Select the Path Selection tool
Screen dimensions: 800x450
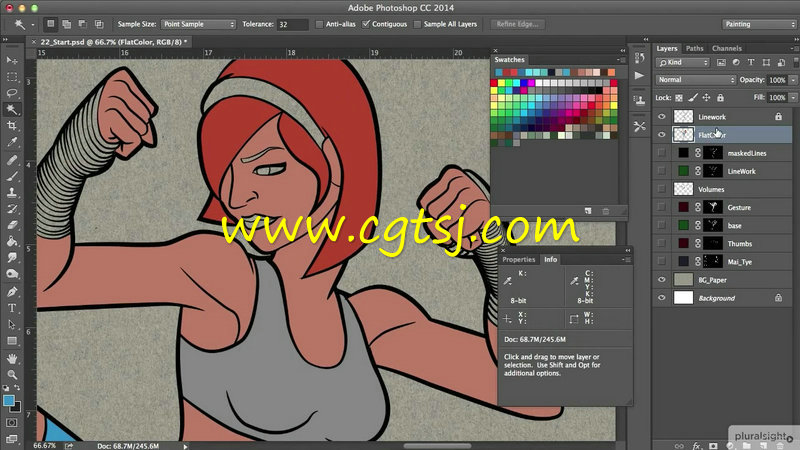tap(12, 324)
